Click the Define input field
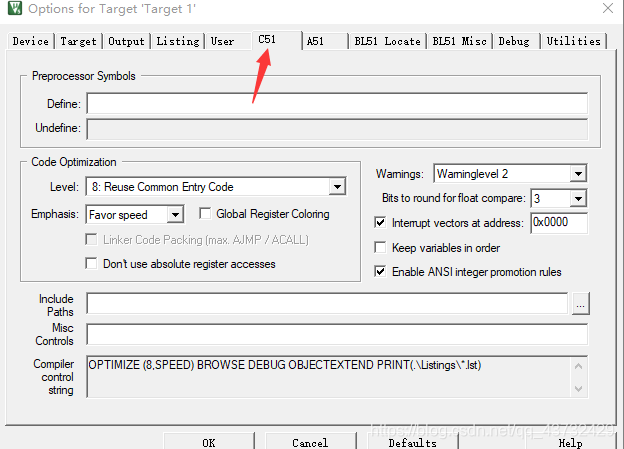624x449 pixels. click(337, 103)
